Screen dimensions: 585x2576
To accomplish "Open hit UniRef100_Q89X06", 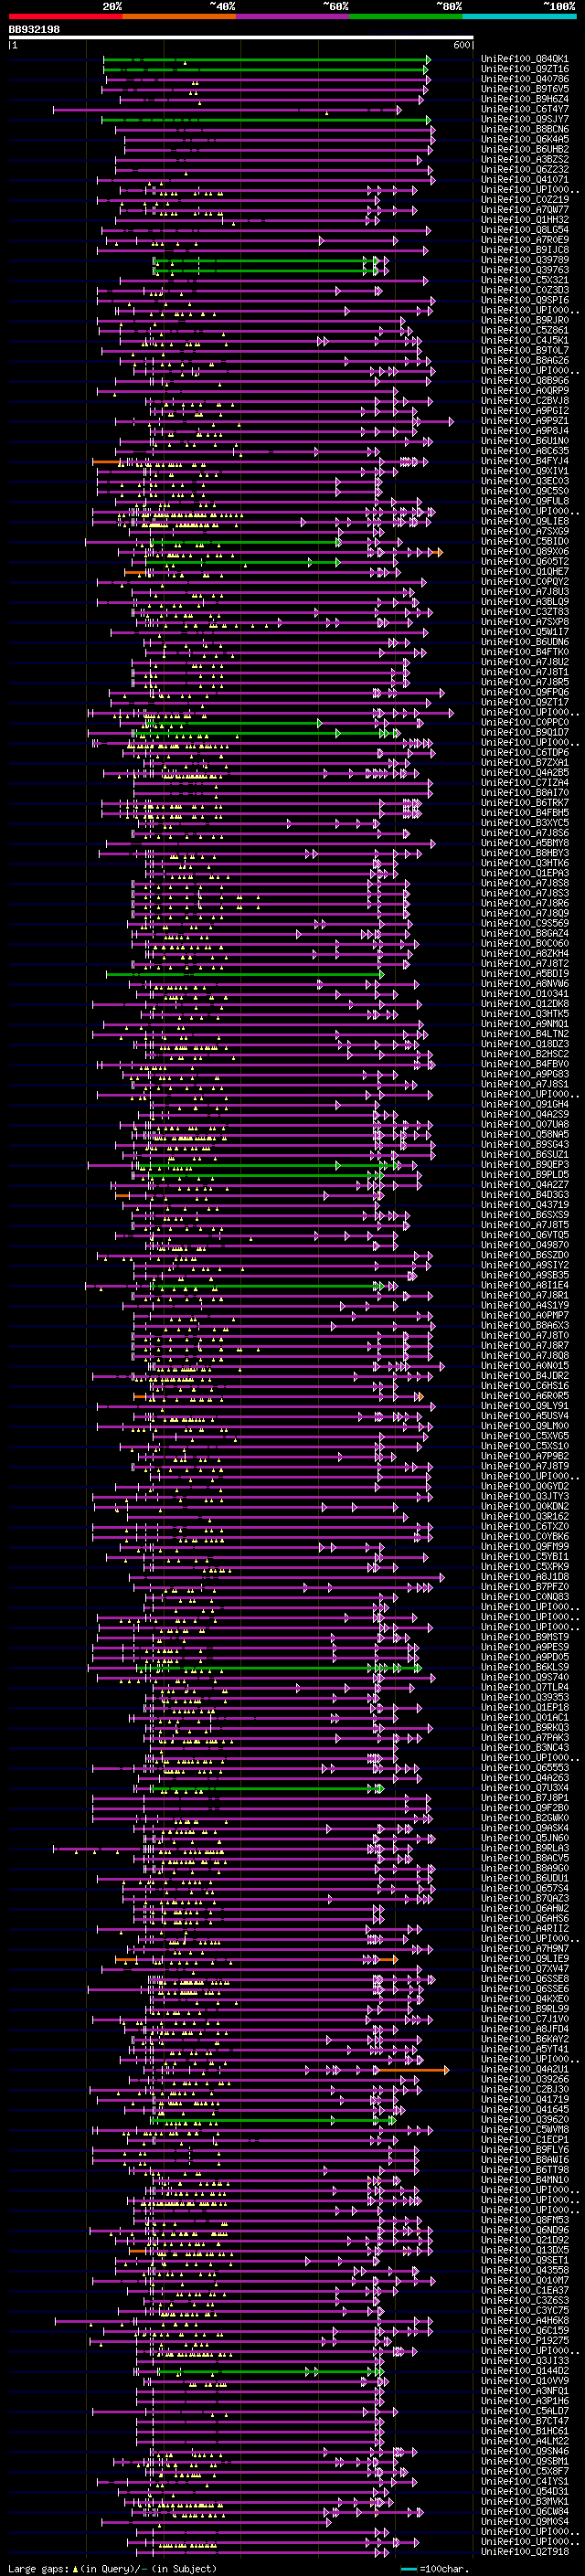I will tap(525, 551).
